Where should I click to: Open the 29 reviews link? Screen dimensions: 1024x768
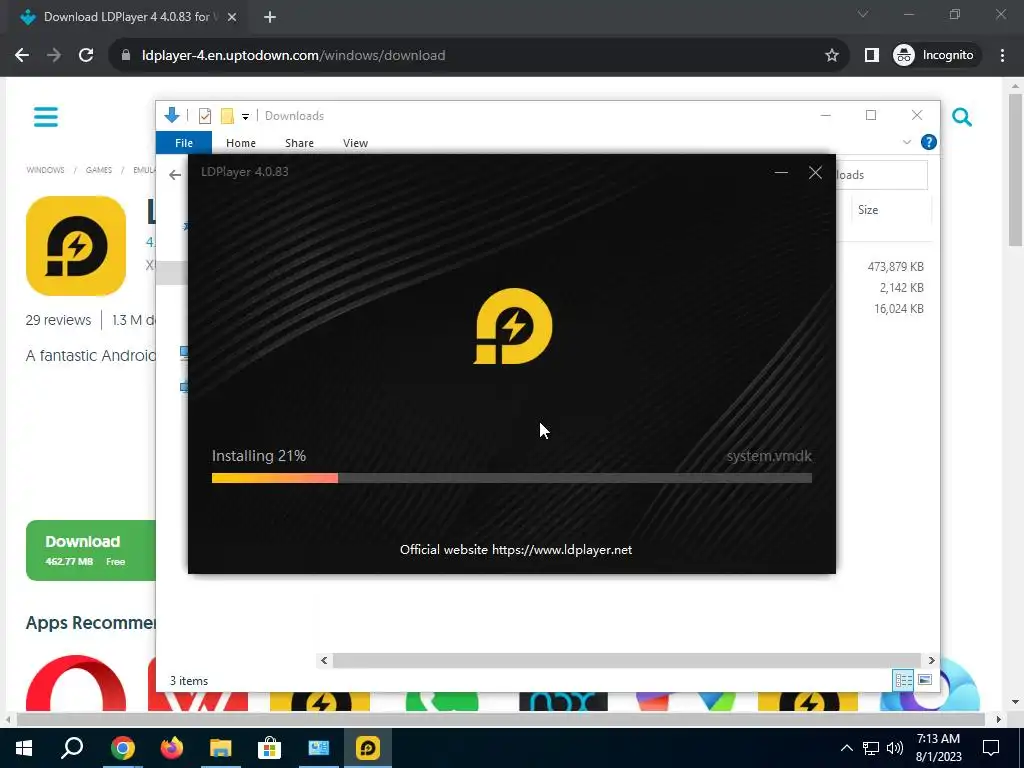[58, 320]
